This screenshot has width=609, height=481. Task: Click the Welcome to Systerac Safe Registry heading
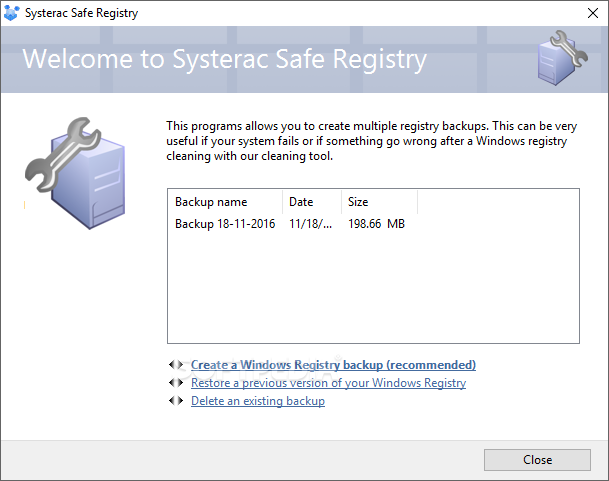(x=224, y=59)
